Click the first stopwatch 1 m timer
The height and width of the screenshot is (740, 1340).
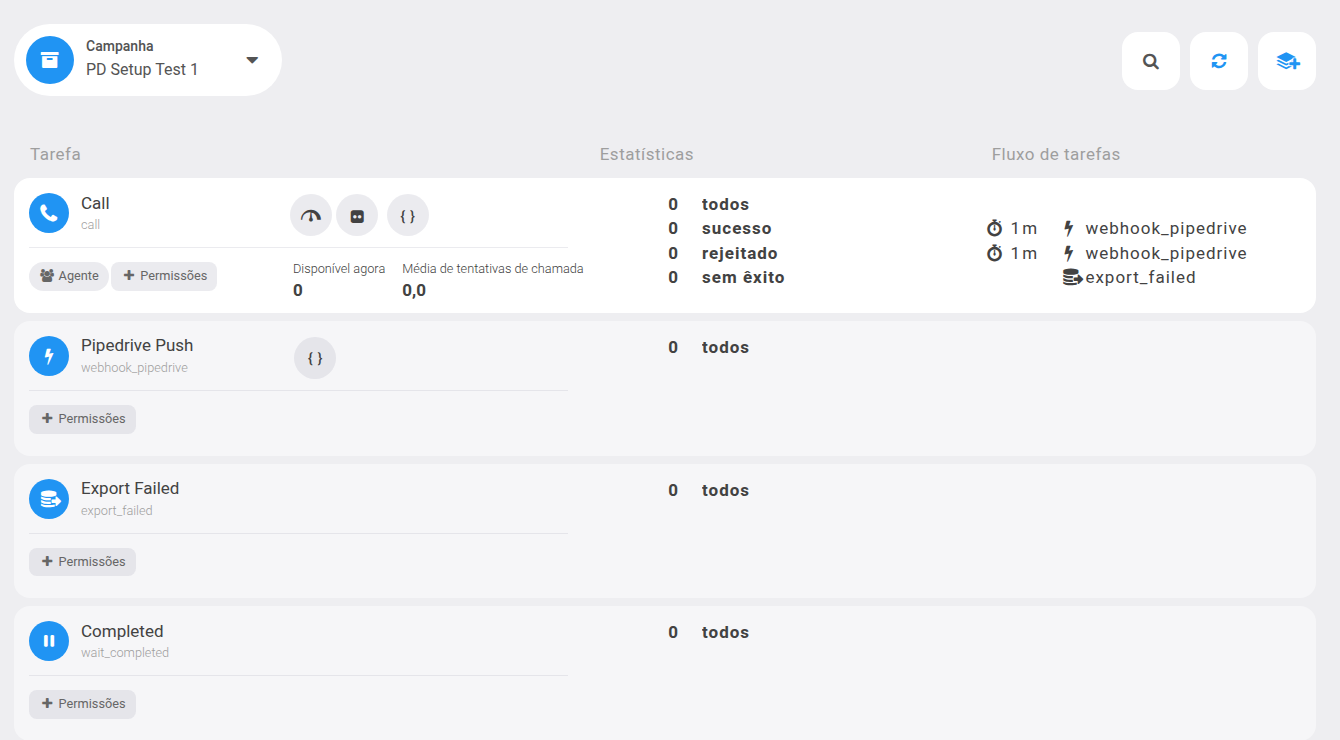[1012, 229]
